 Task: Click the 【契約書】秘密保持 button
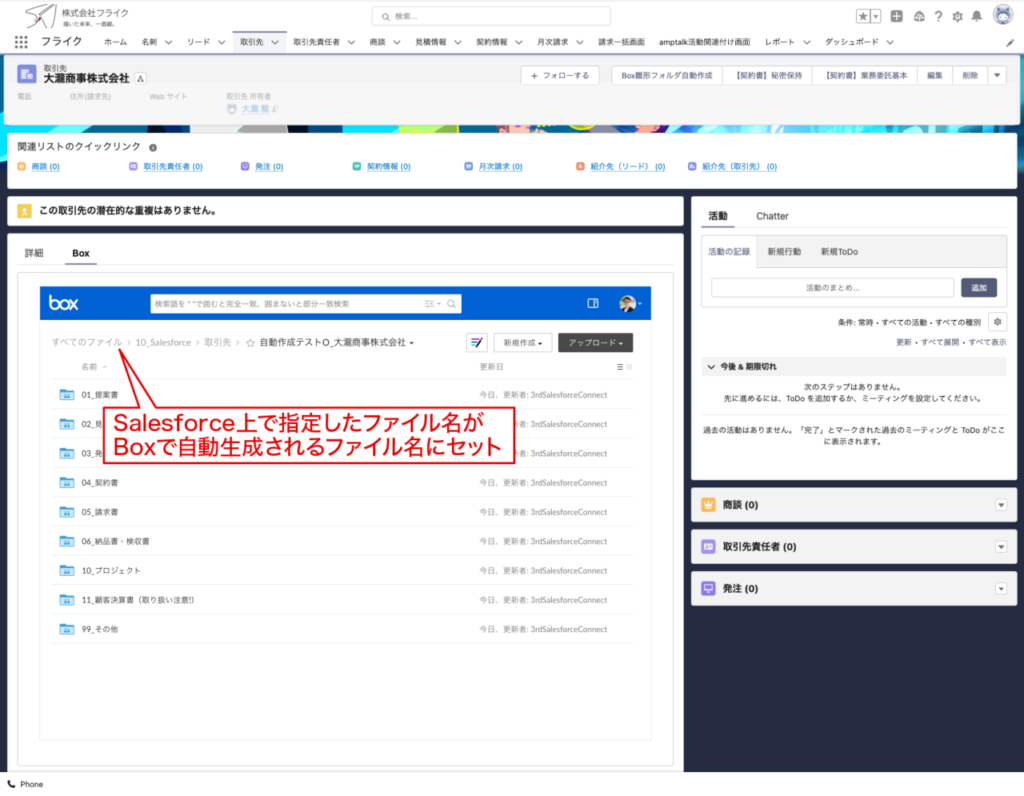(767, 76)
